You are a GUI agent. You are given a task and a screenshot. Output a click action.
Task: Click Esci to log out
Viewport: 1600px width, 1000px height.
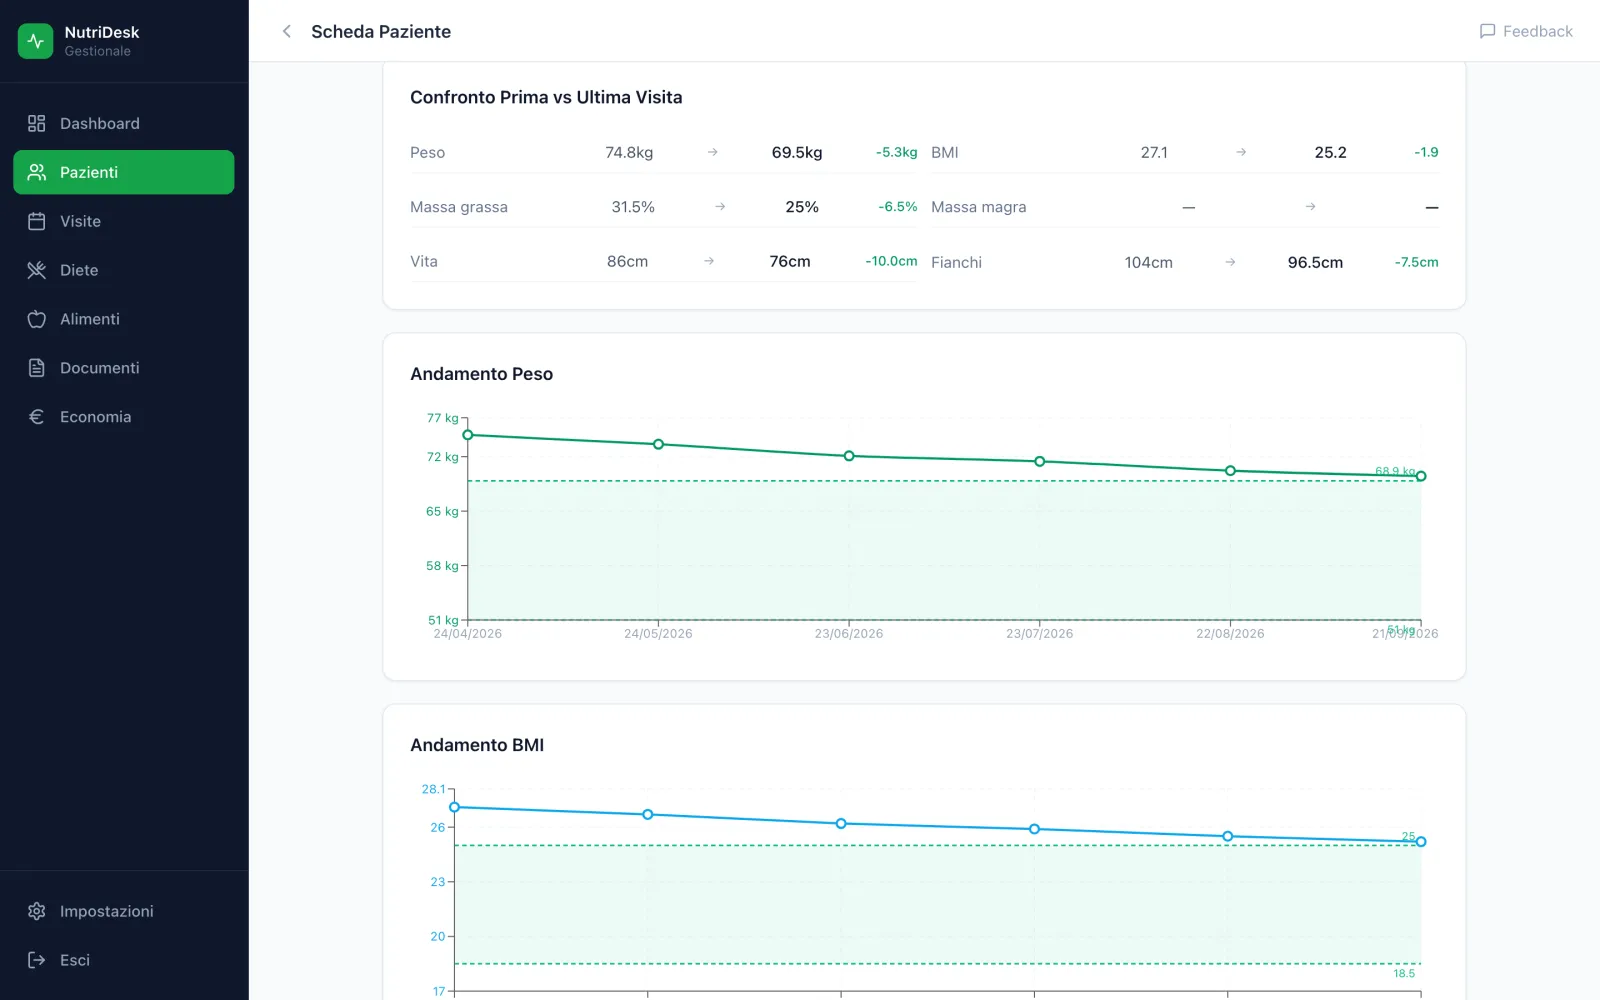coord(124,960)
